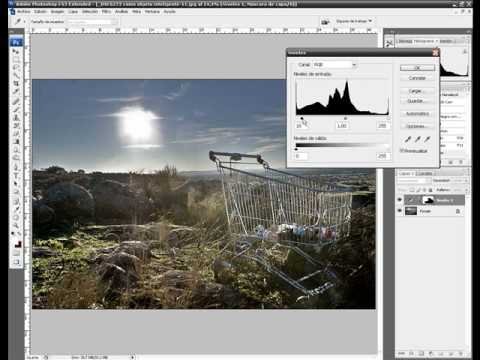
Task: Click the Opciones button
Action: (417, 126)
